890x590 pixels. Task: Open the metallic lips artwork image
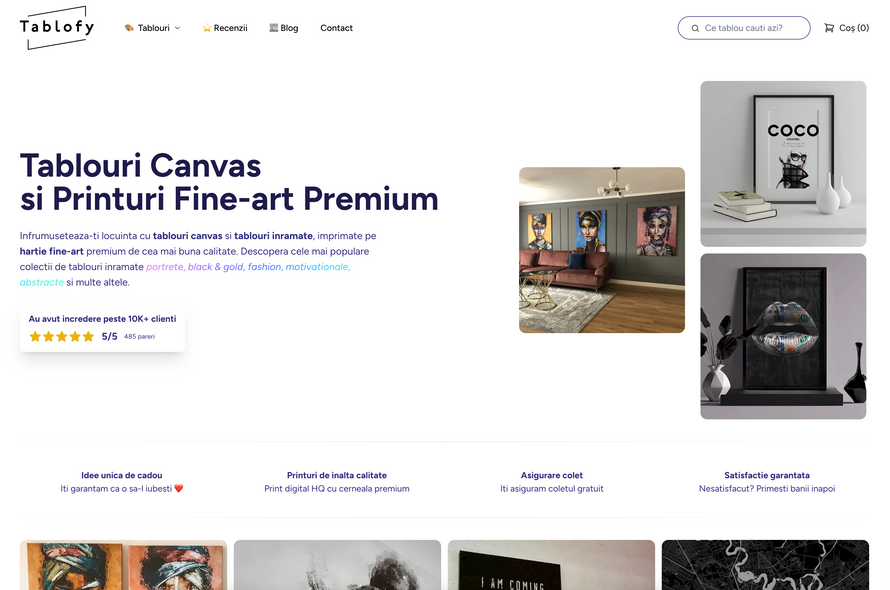(783, 336)
